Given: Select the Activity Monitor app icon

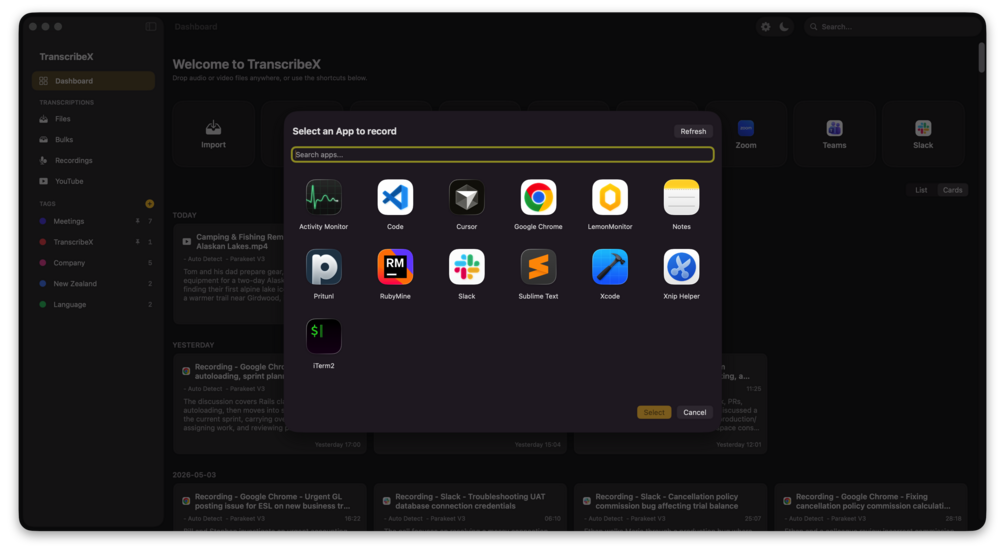Looking at the screenshot, I should [323, 197].
